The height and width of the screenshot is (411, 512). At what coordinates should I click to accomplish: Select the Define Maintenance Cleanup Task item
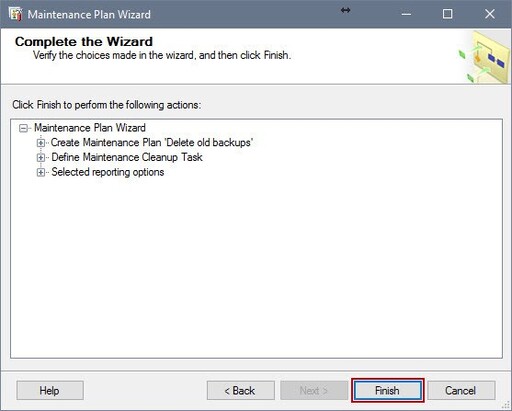127,157
